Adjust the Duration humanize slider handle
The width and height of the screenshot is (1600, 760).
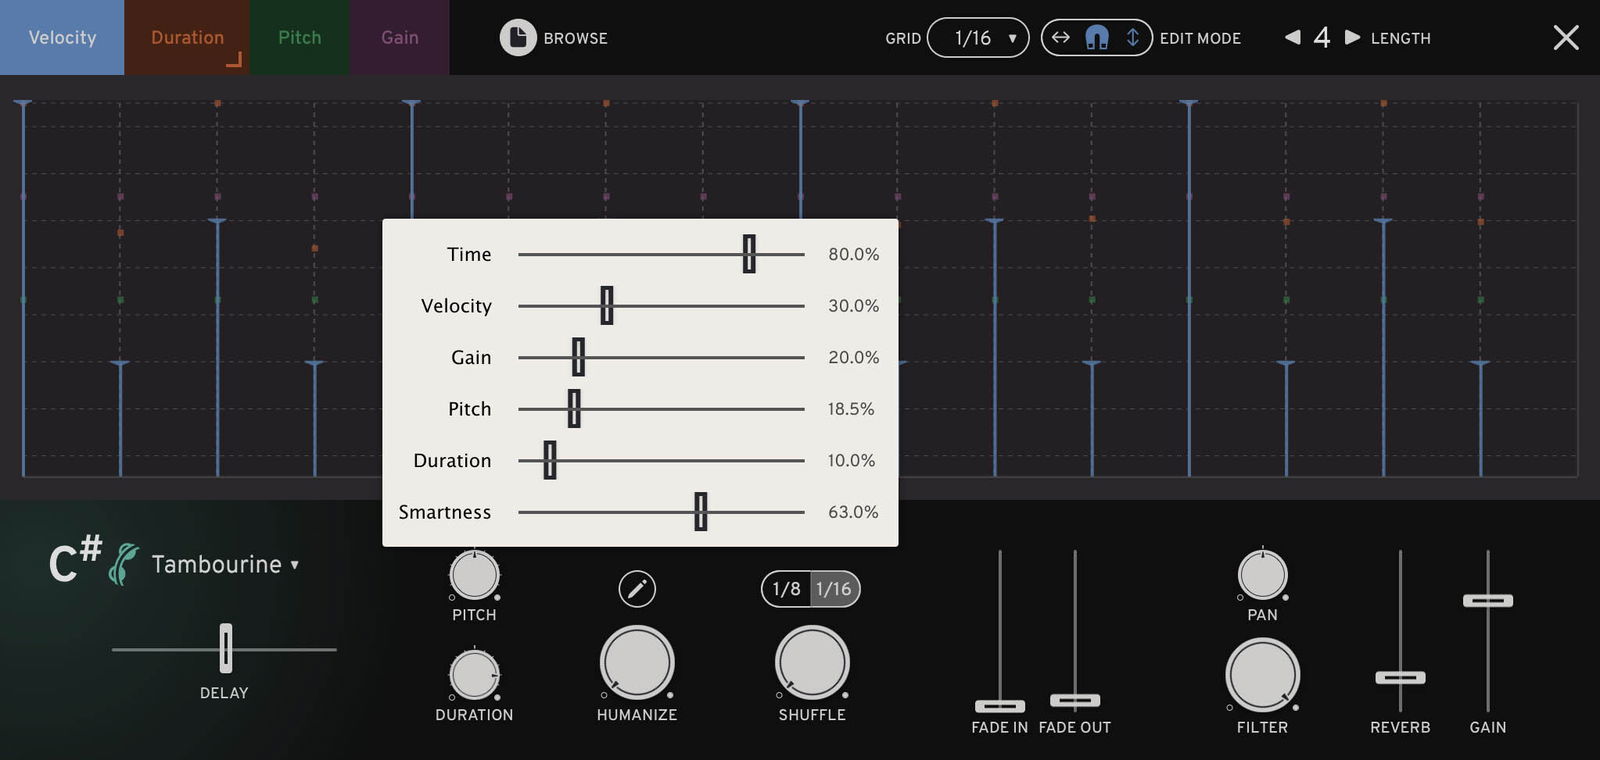tap(550, 460)
